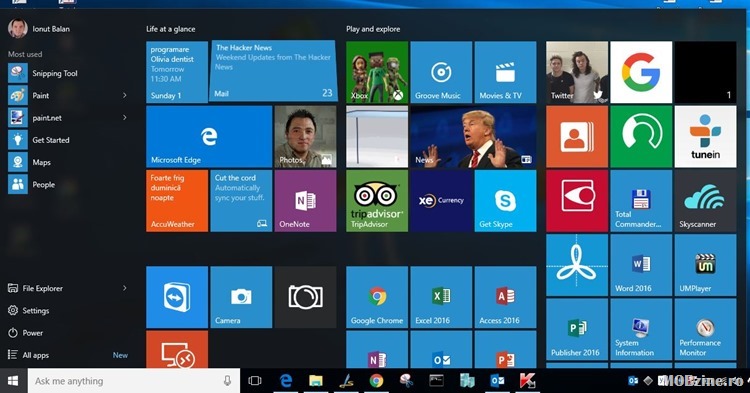Open the News tile
750x393 pixels.
(x=473, y=137)
